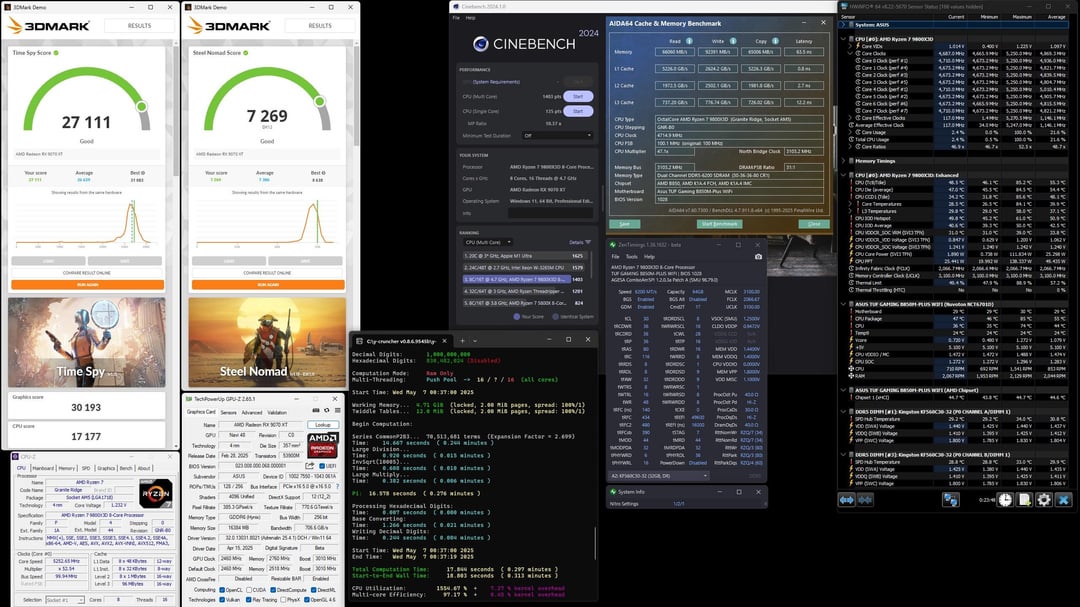Start the Cinebench CPU (Multi Core) test

[578, 96]
